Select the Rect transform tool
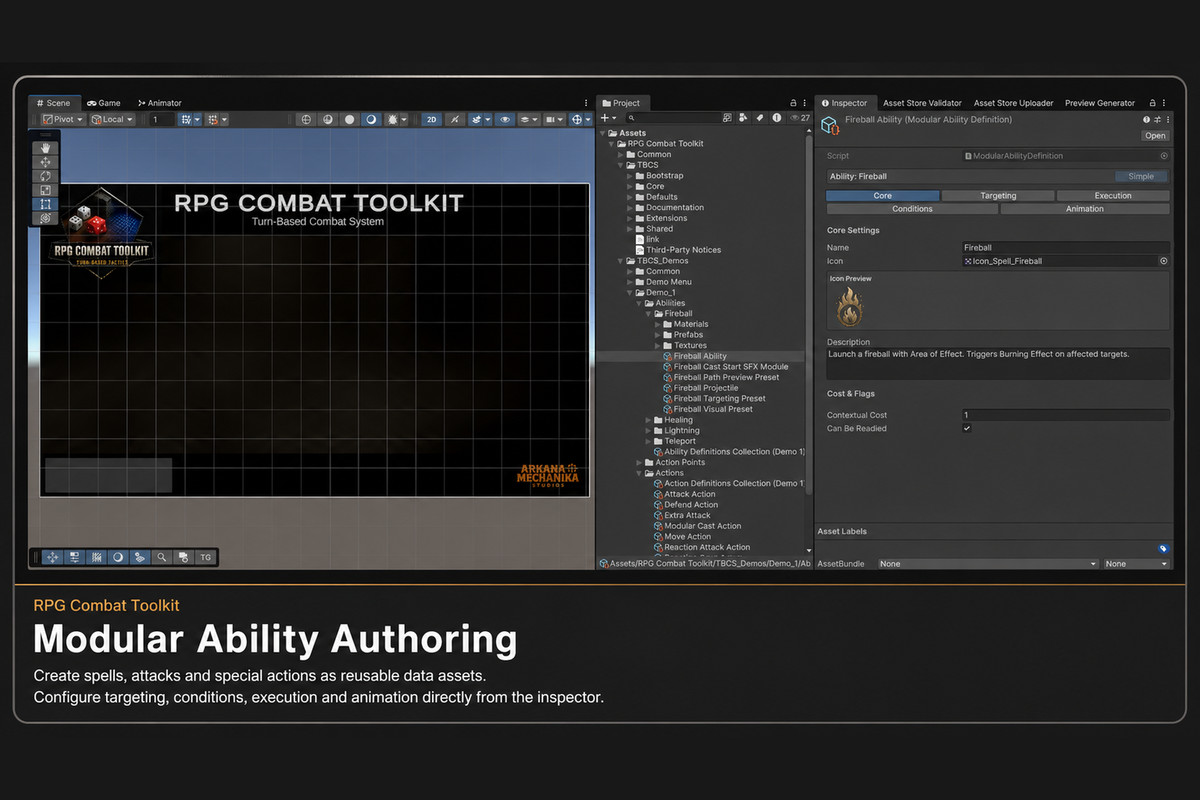This screenshot has height=800, width=1200. tap(45, 204)
